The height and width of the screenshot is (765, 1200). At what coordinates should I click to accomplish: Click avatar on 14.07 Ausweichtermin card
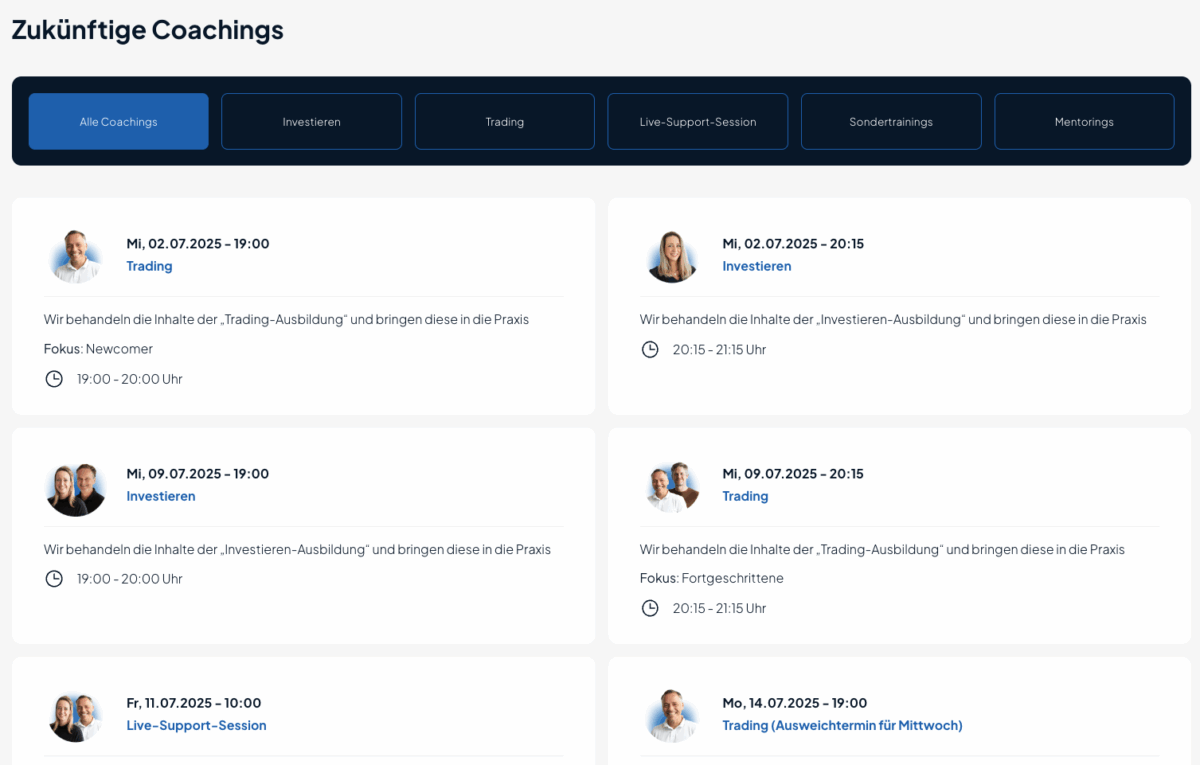672,716
